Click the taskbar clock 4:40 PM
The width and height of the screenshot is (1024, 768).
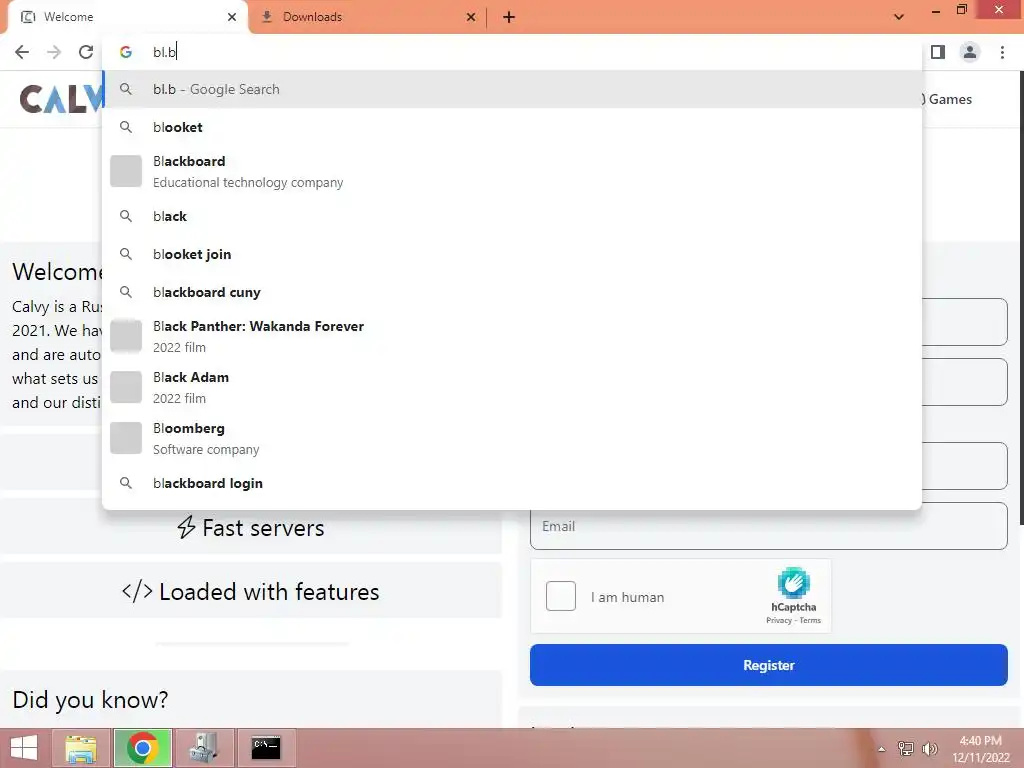(x=980, y=741)
